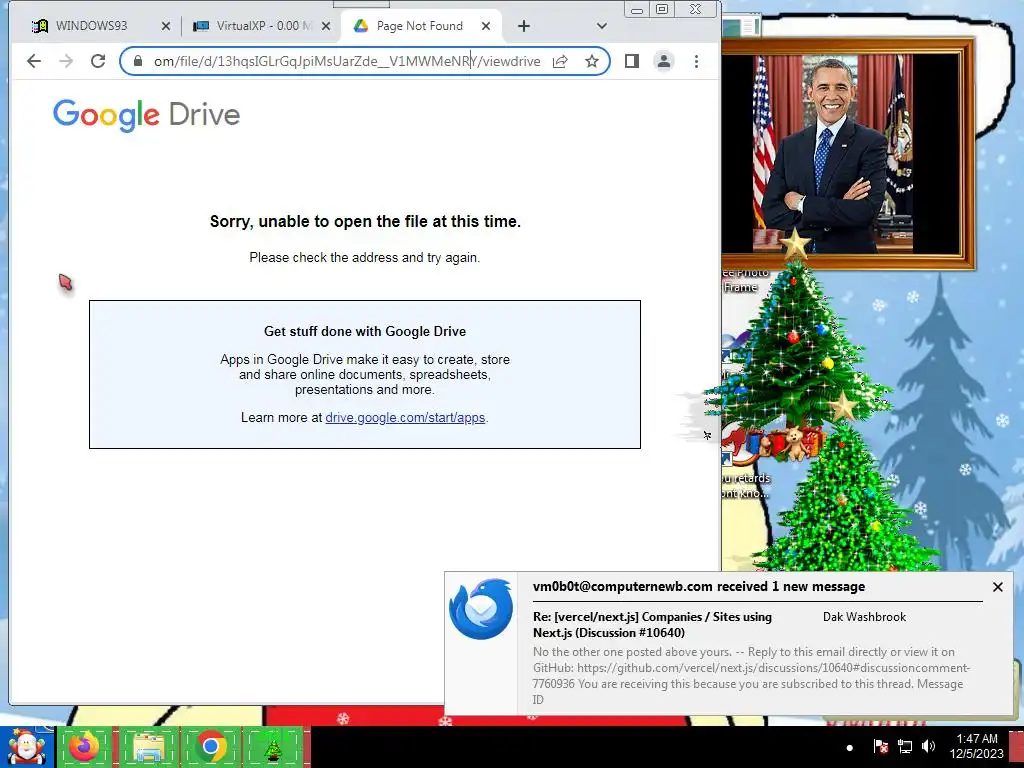Screen dimensions: 1024x768
Task: Click 'Get stuff done with Google Drive' heading
Action: pyautogui.click(x=365, y=332)
